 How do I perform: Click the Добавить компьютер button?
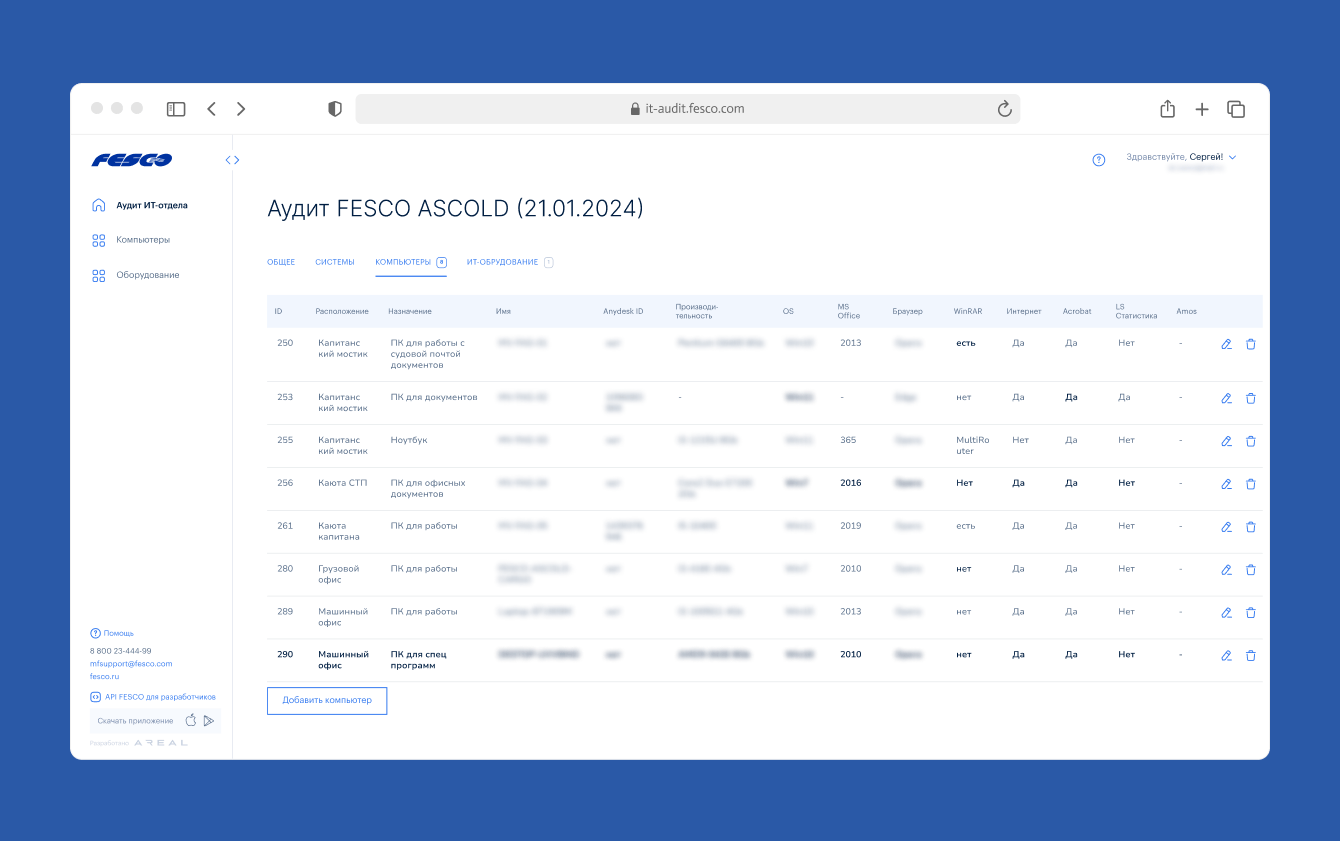(327, 700)
